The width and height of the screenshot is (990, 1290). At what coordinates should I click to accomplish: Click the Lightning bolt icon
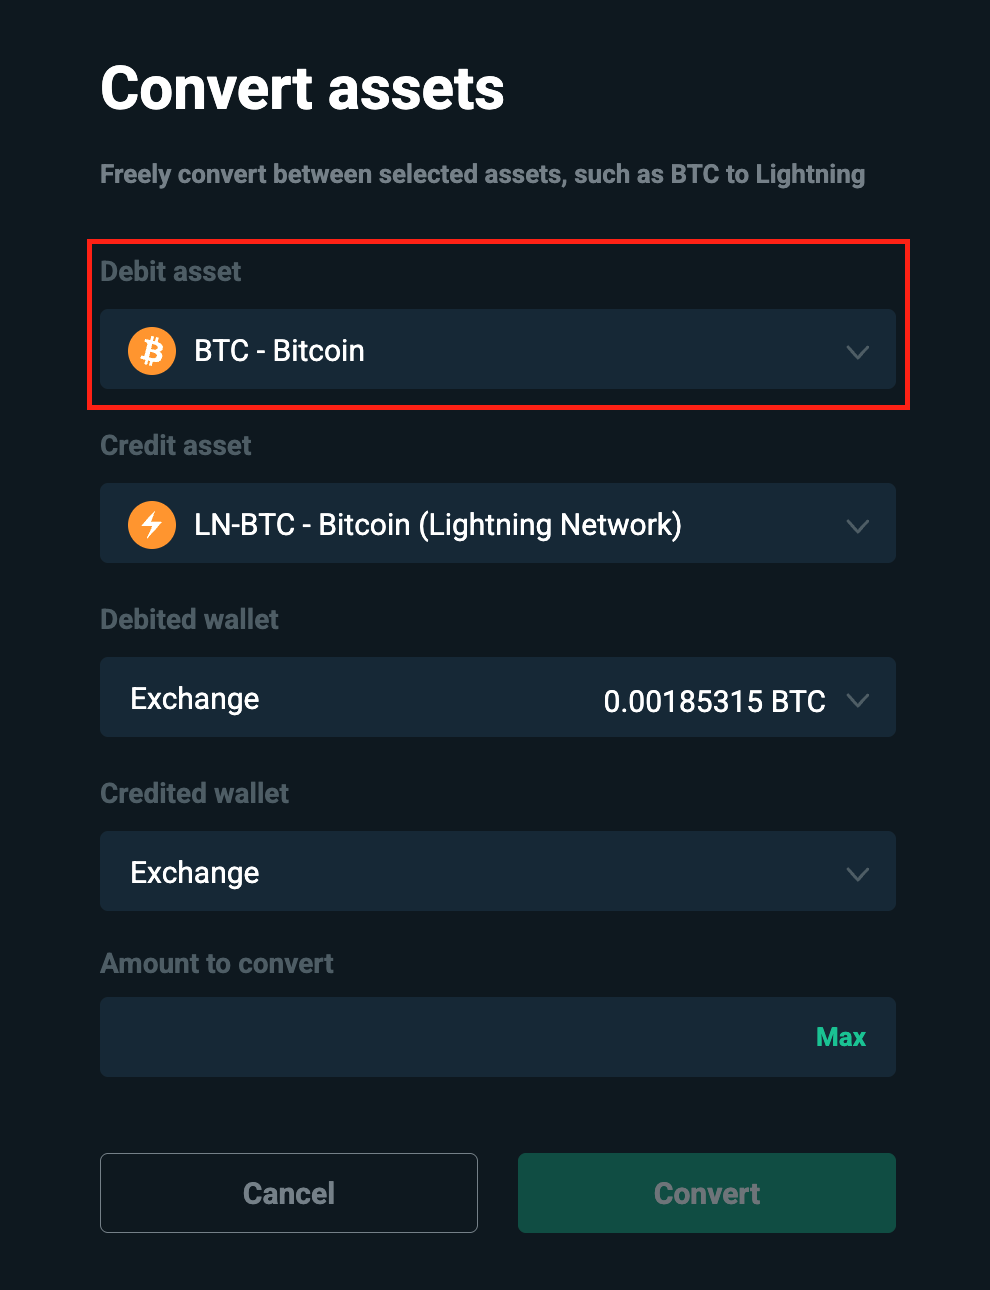tap(152, 525)
